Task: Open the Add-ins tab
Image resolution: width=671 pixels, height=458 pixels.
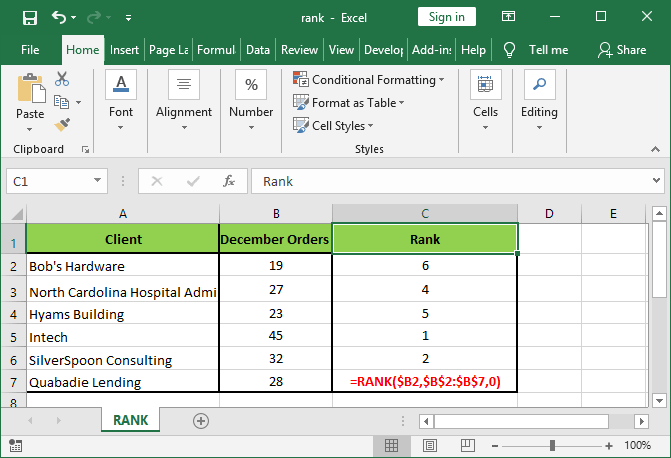Action: point(431,50)
